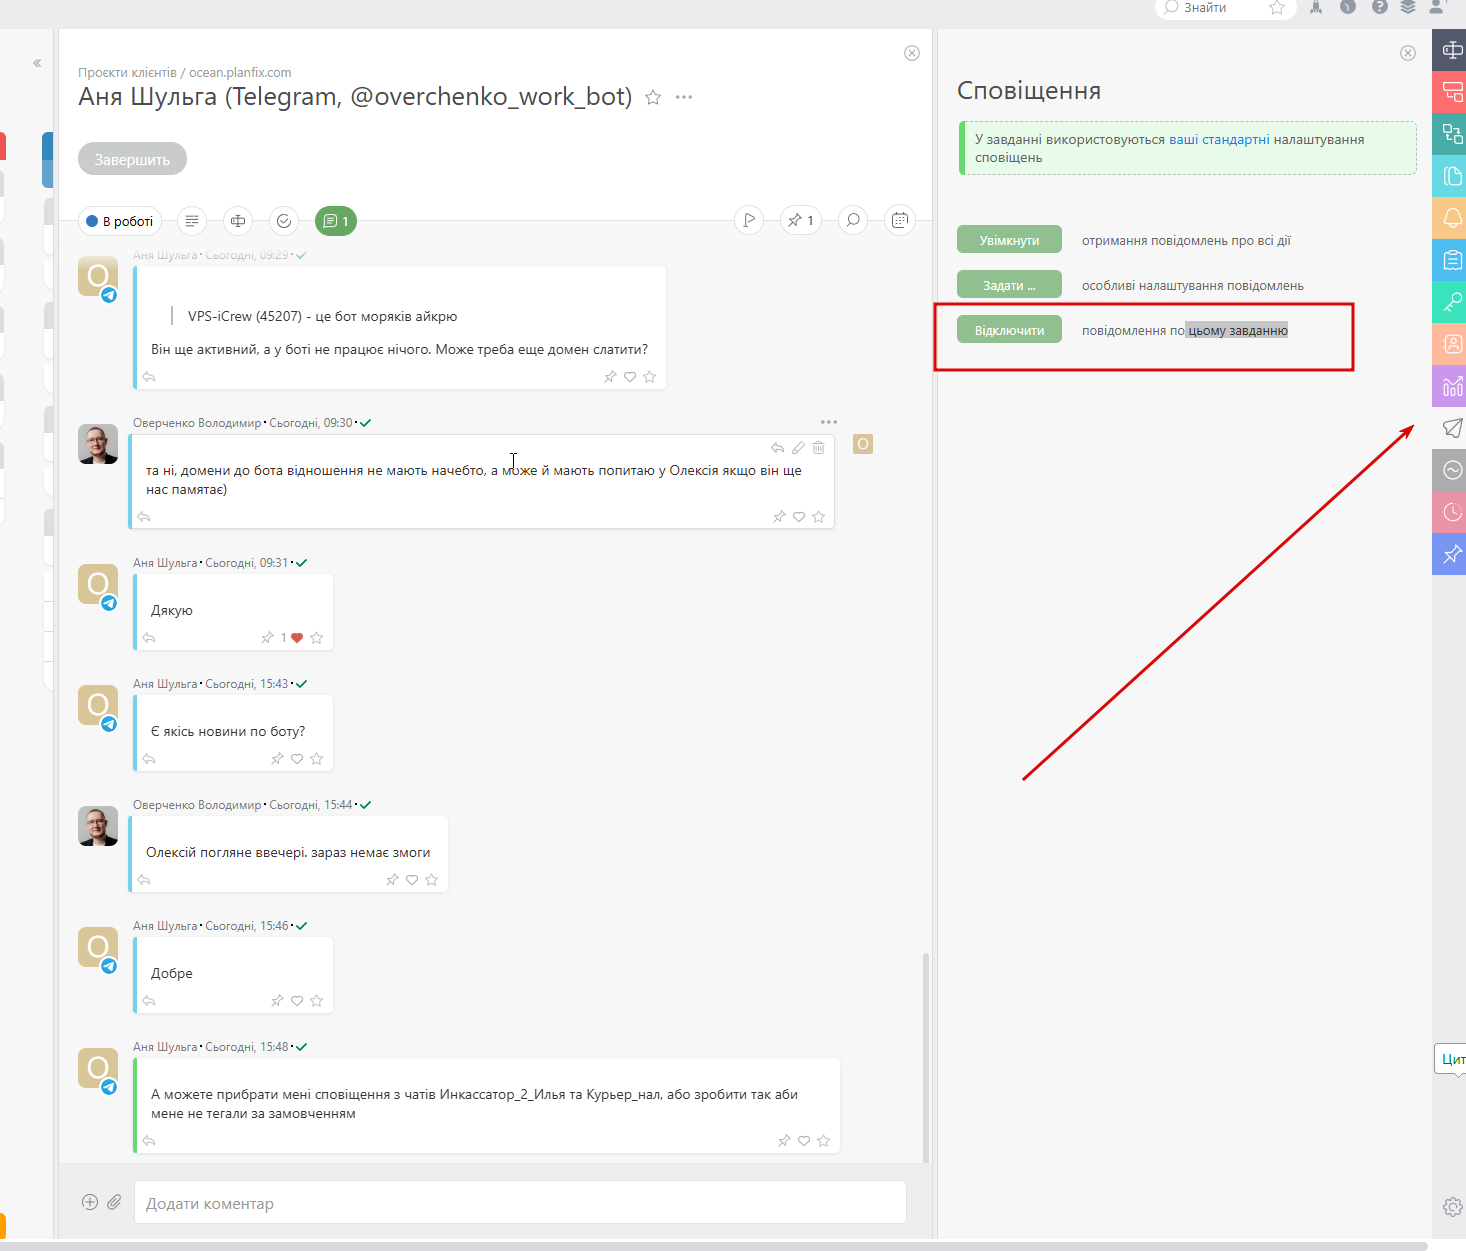Open the green key icon in right sidebar
Image resolution: width=1466 pixels, height=1251 pixels.
tap(1451, 302)
